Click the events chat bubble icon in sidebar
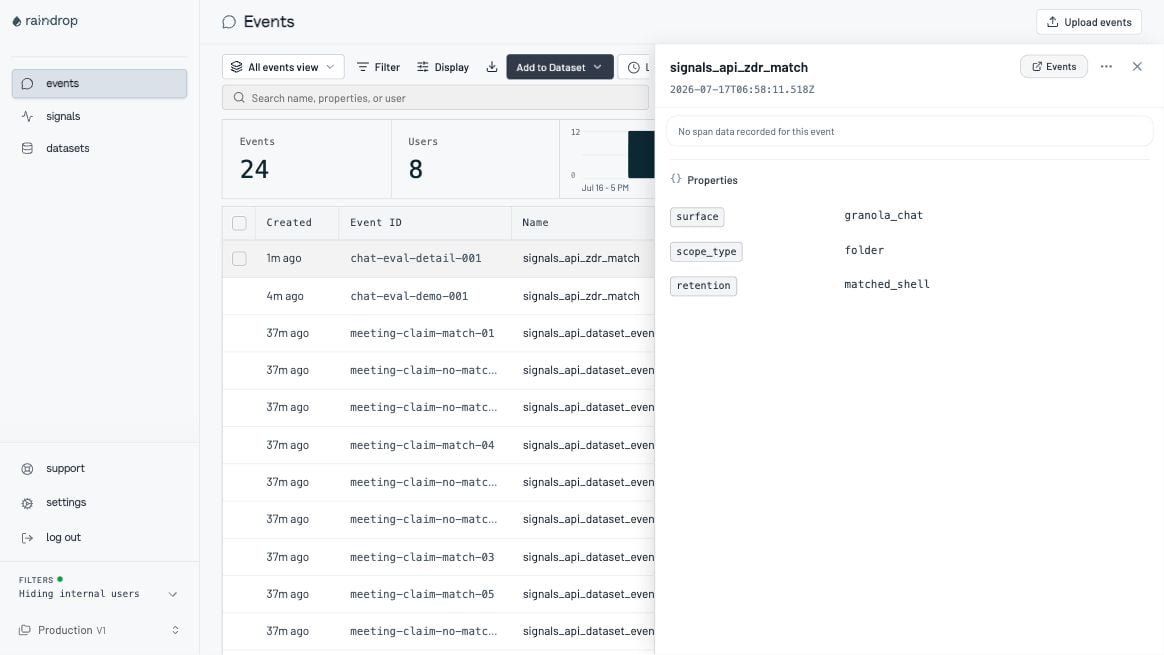This screenshot has width=1164, height=655. click(27, 84)
